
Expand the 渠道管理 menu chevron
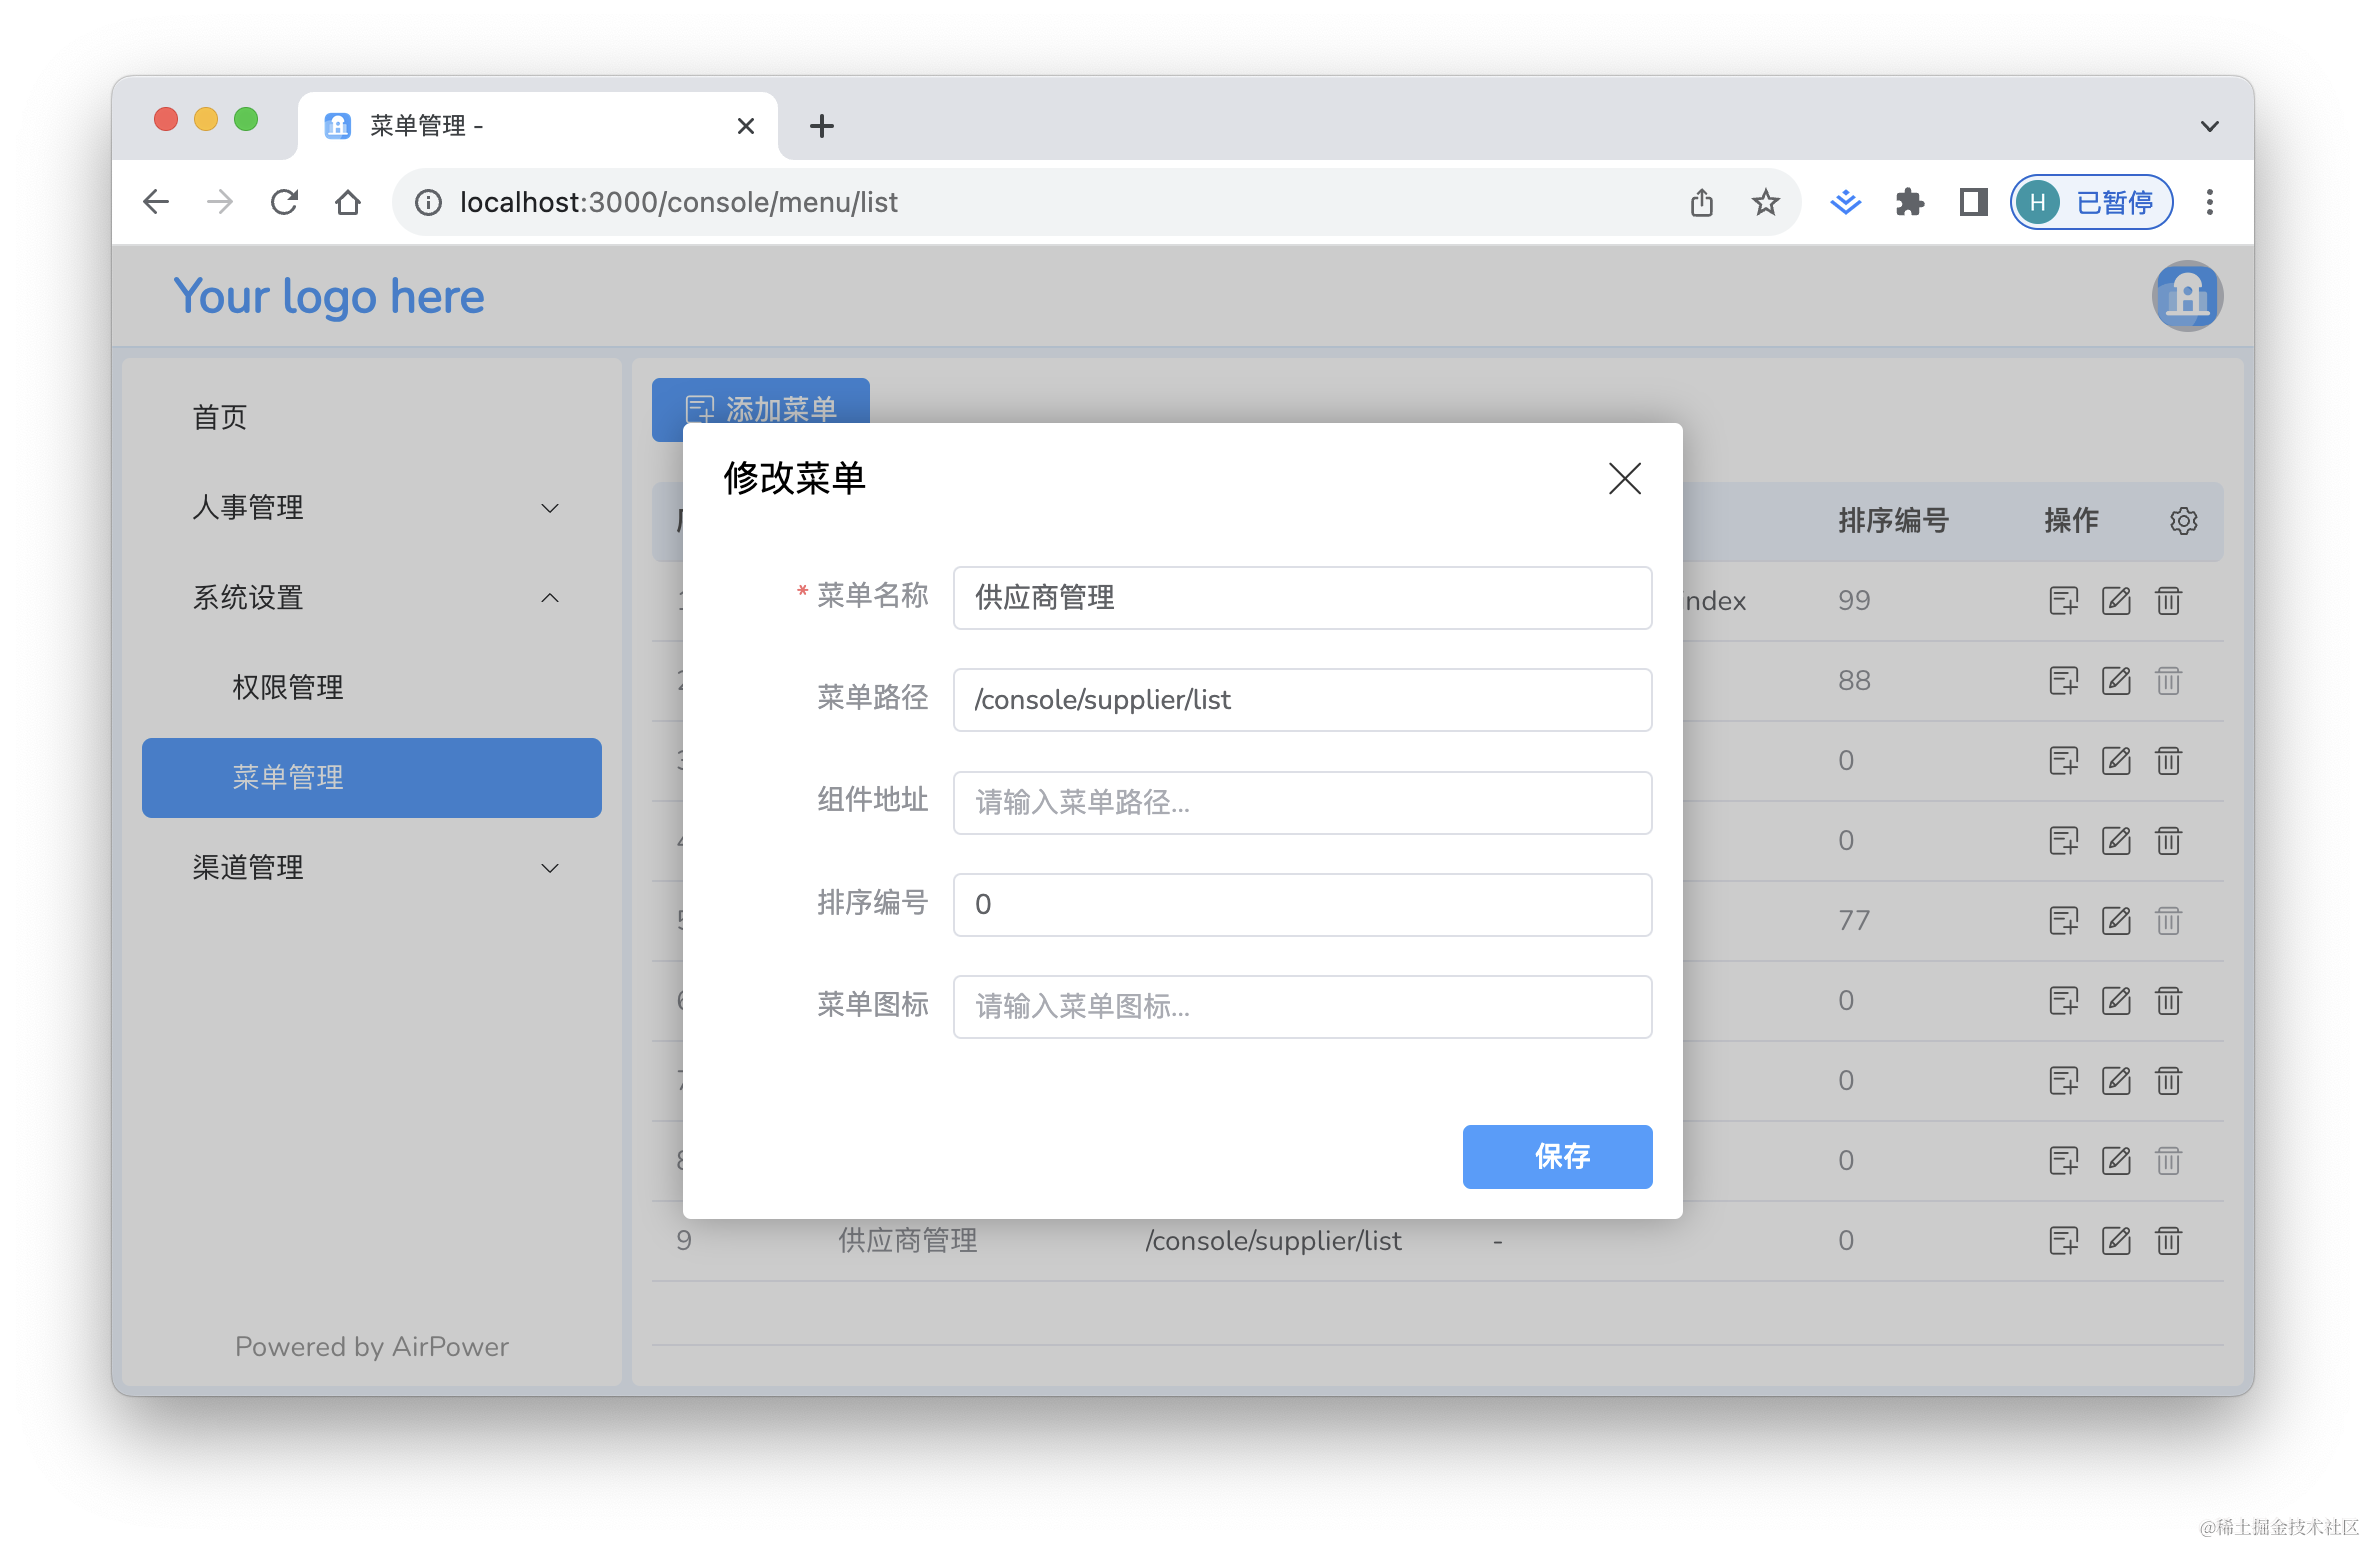coord(550,867)
